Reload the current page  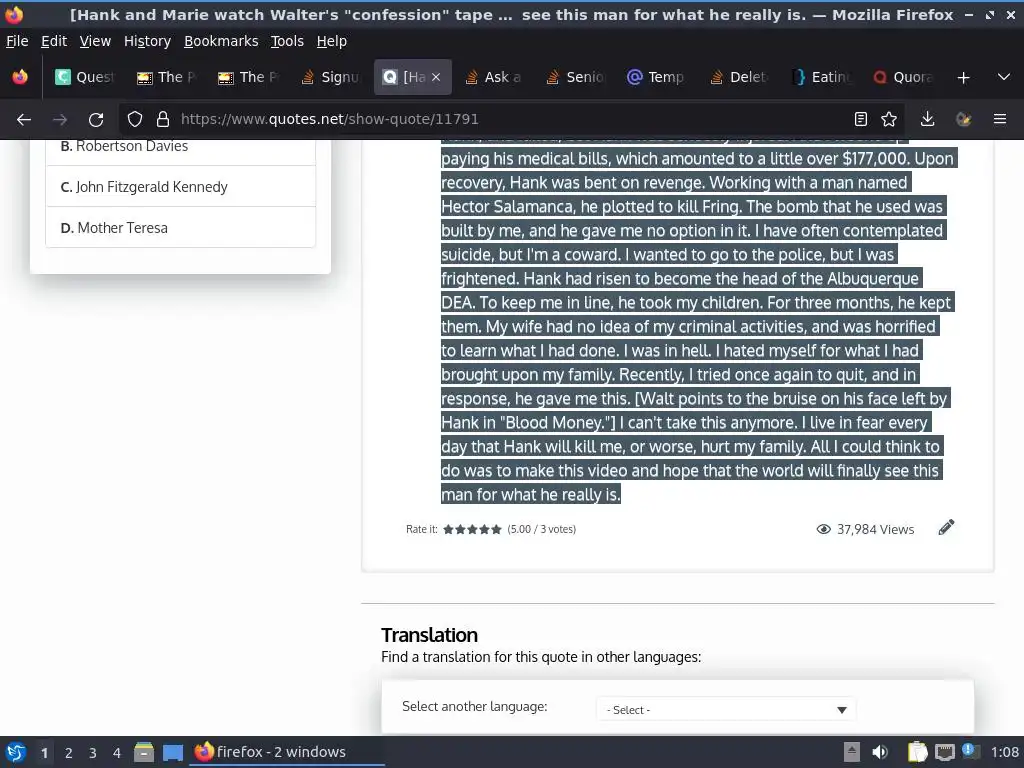[x=96, y=120]
